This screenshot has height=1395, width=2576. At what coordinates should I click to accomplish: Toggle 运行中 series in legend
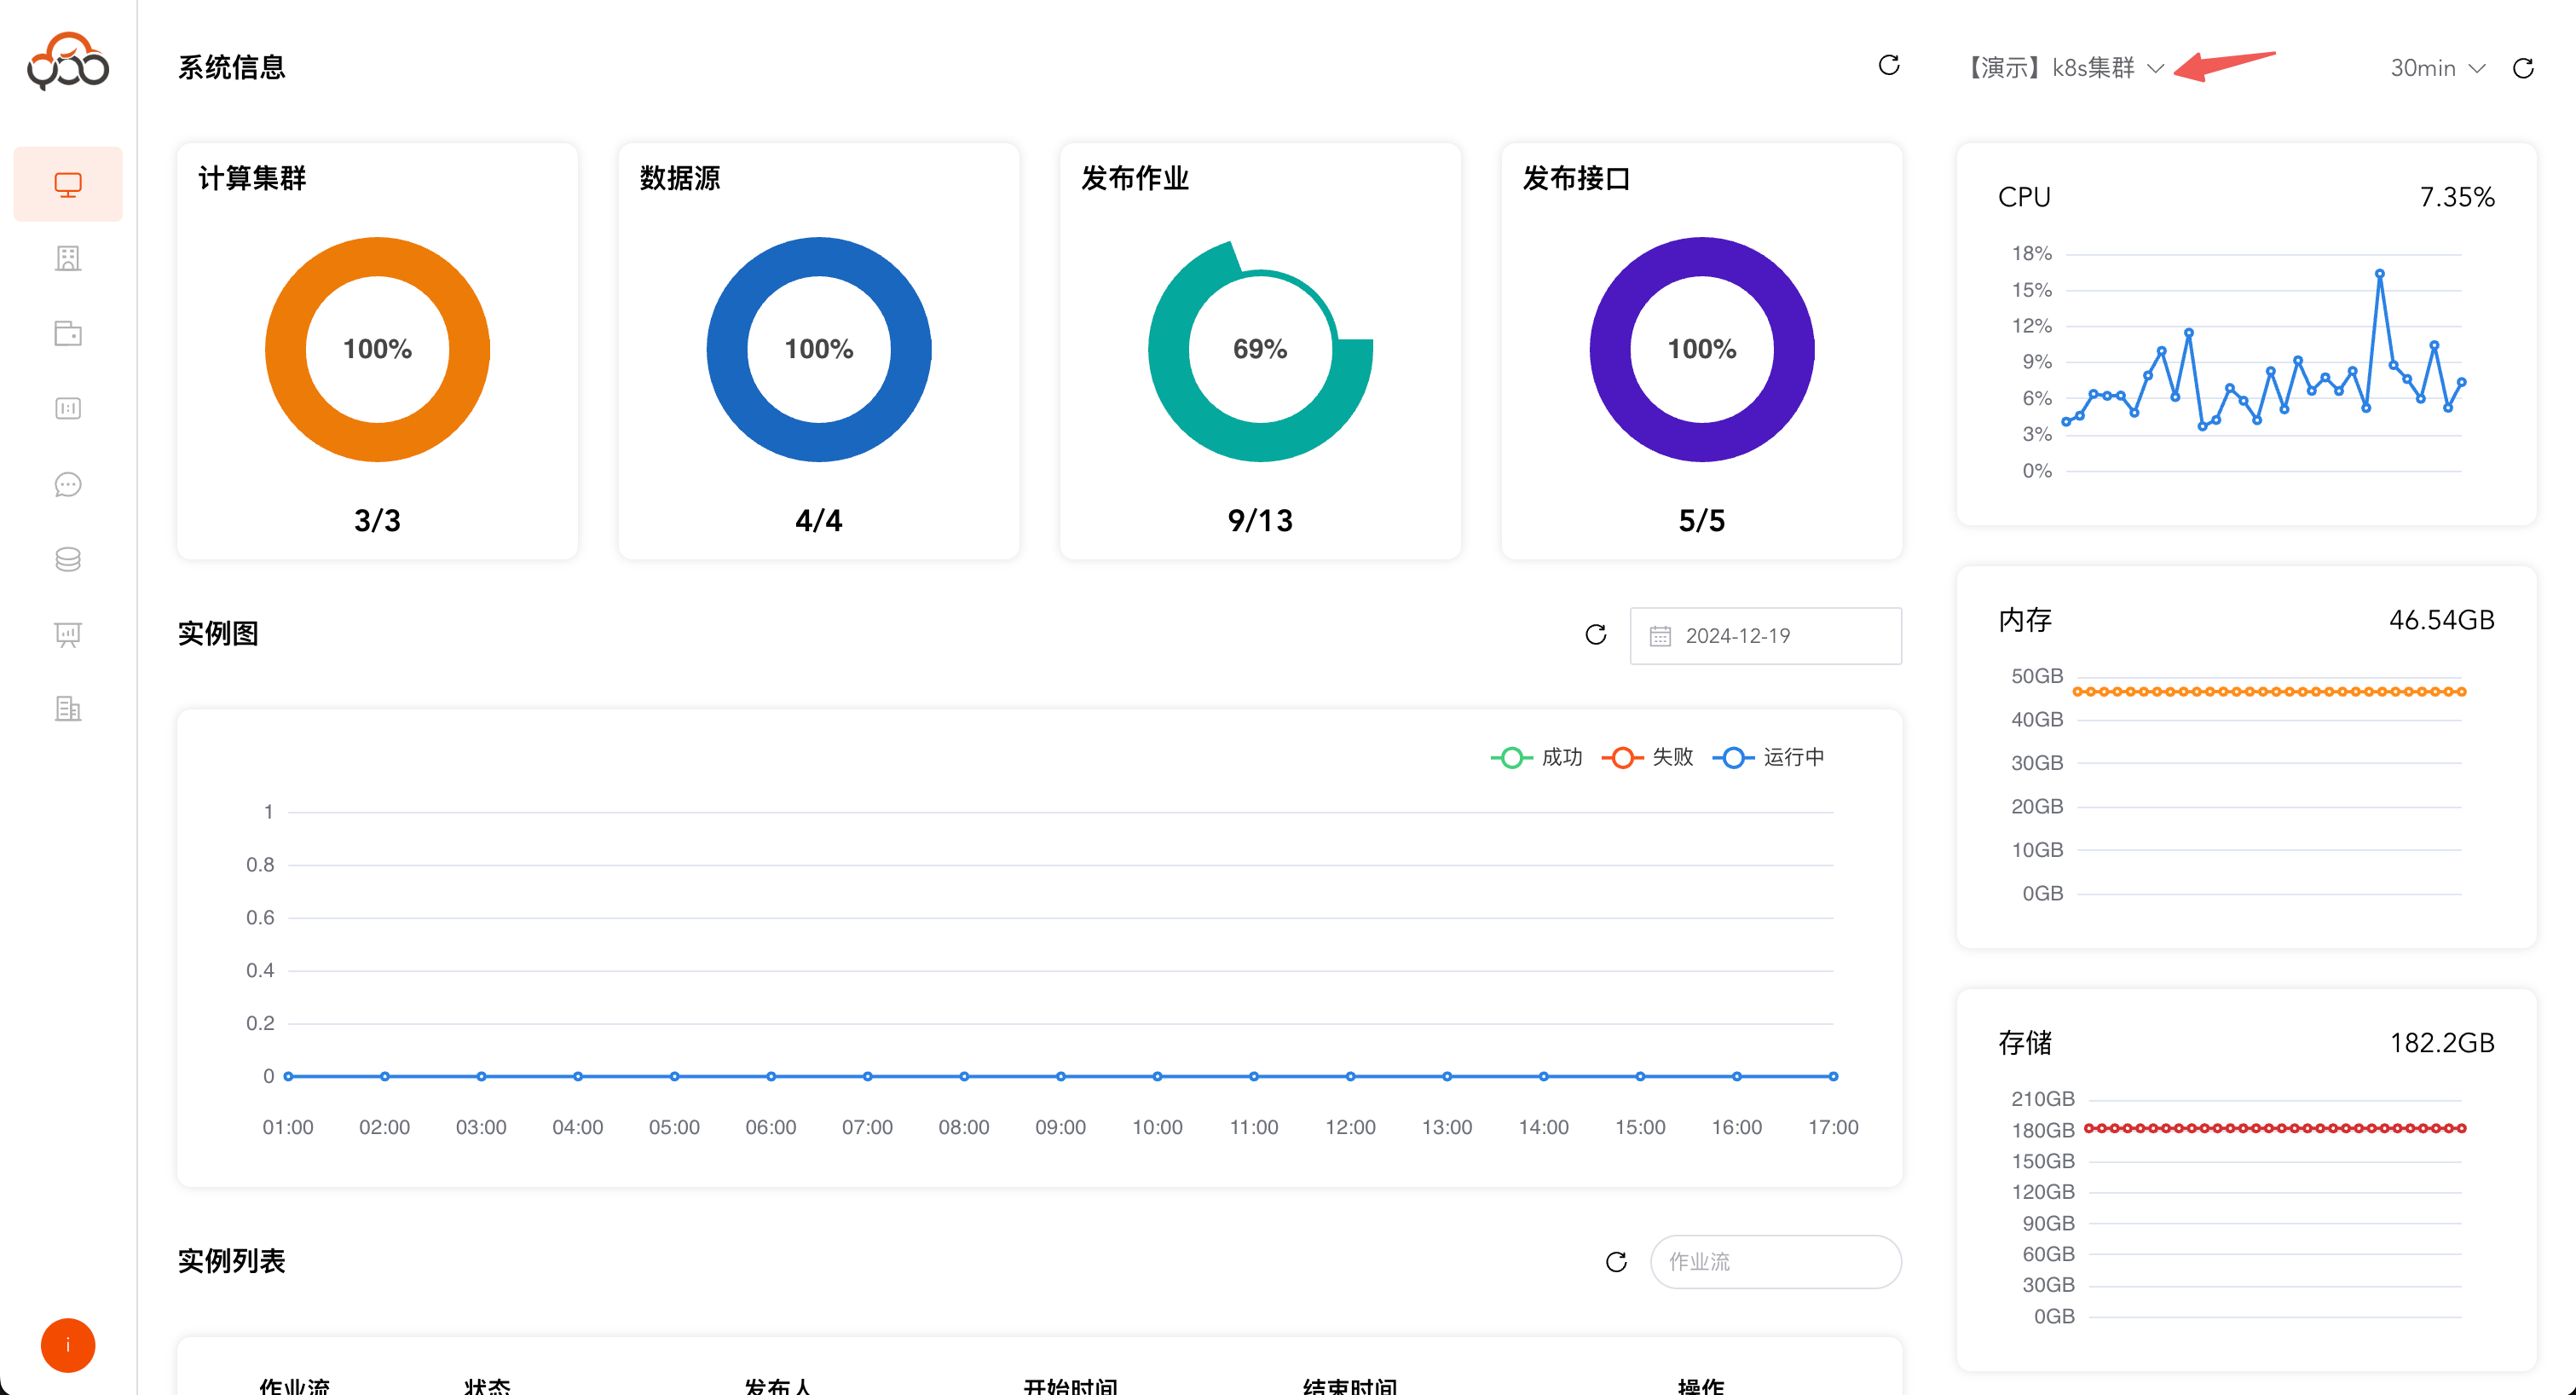[1769, 757]
